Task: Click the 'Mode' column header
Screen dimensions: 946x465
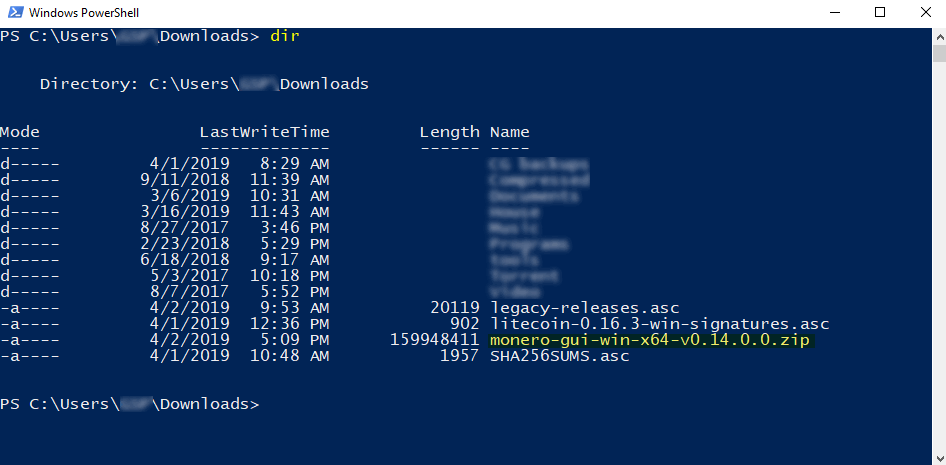Action: (20, 132)
